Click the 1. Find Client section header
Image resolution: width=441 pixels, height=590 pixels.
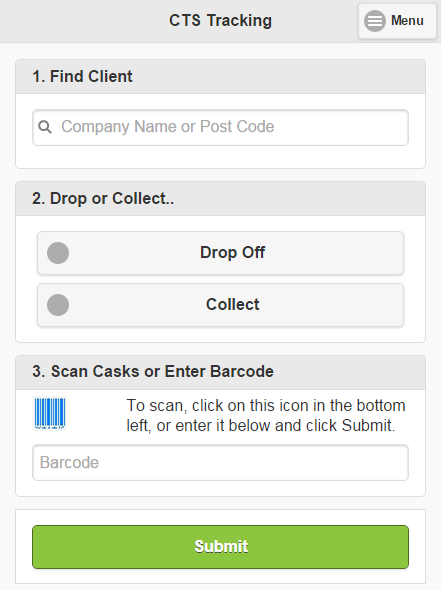click(220, 76)
